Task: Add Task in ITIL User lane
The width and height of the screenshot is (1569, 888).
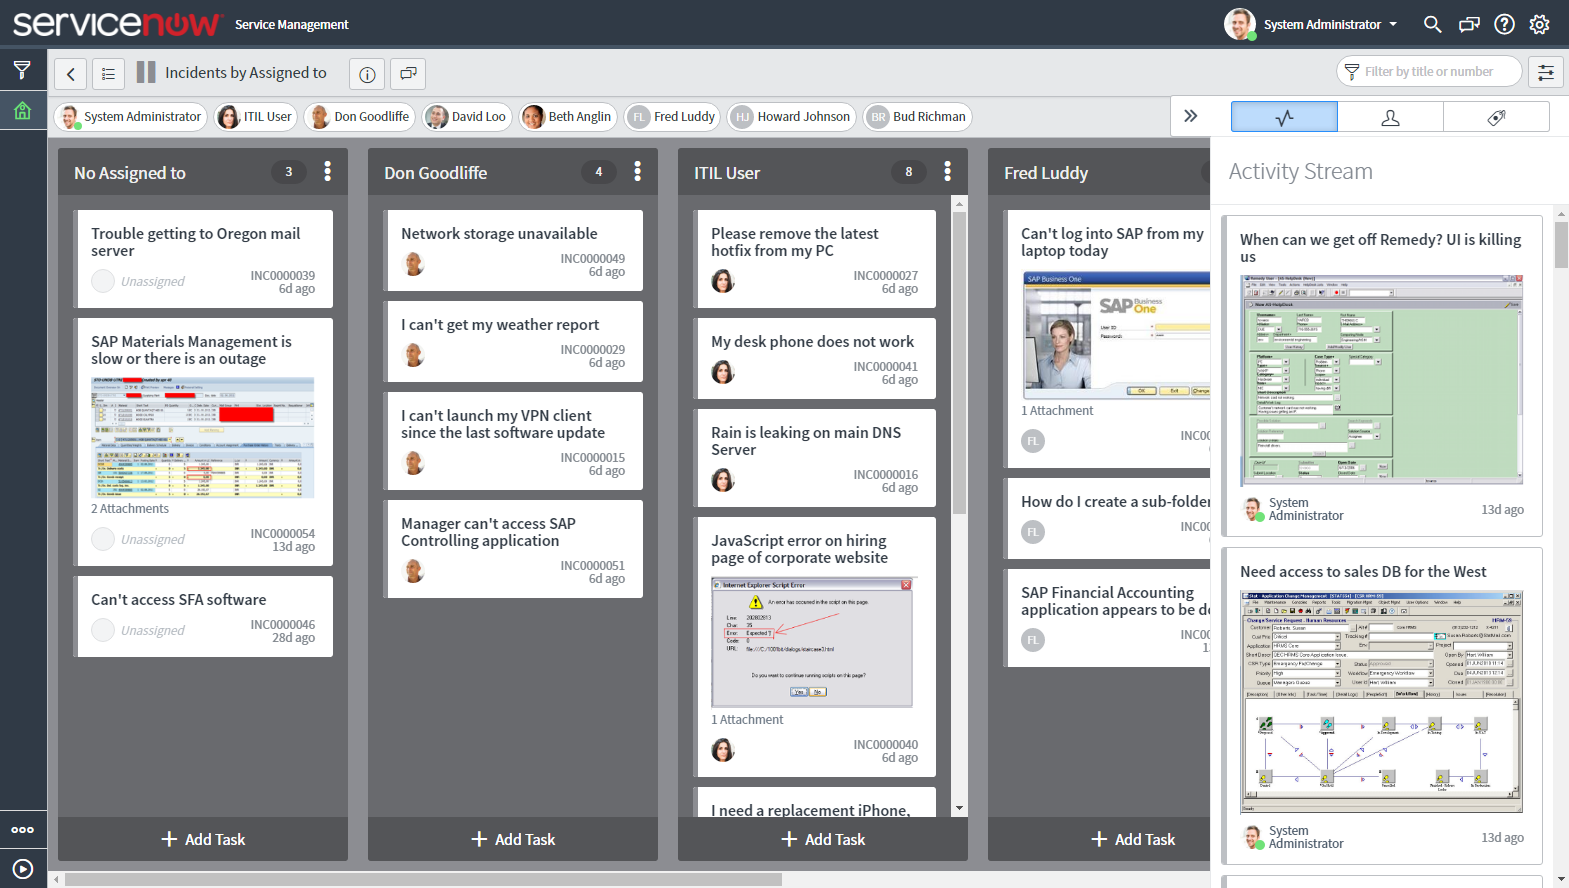Action: pos(823,839)
